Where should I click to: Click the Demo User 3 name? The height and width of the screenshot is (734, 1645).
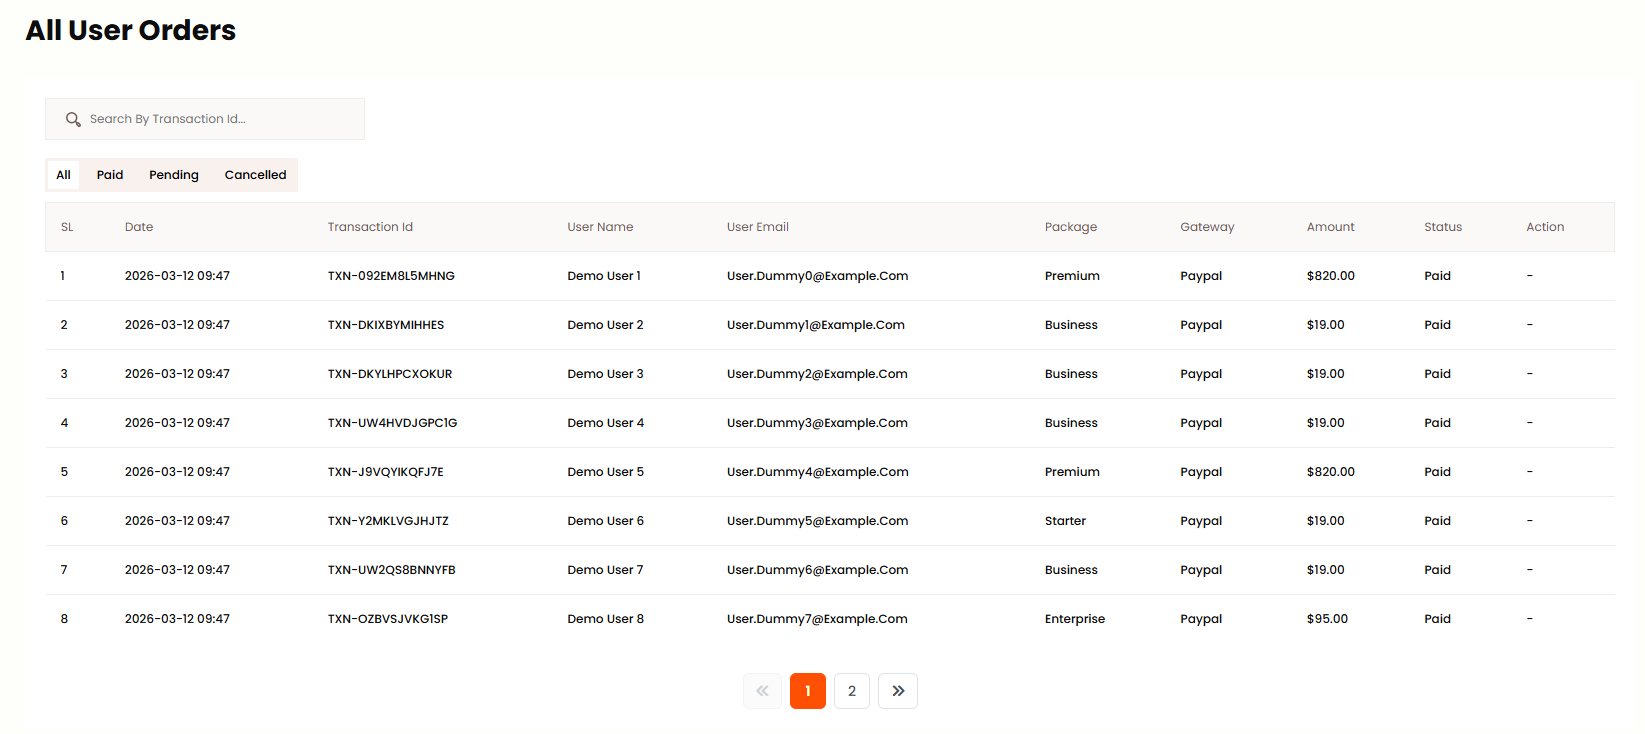tap(605, 374)
